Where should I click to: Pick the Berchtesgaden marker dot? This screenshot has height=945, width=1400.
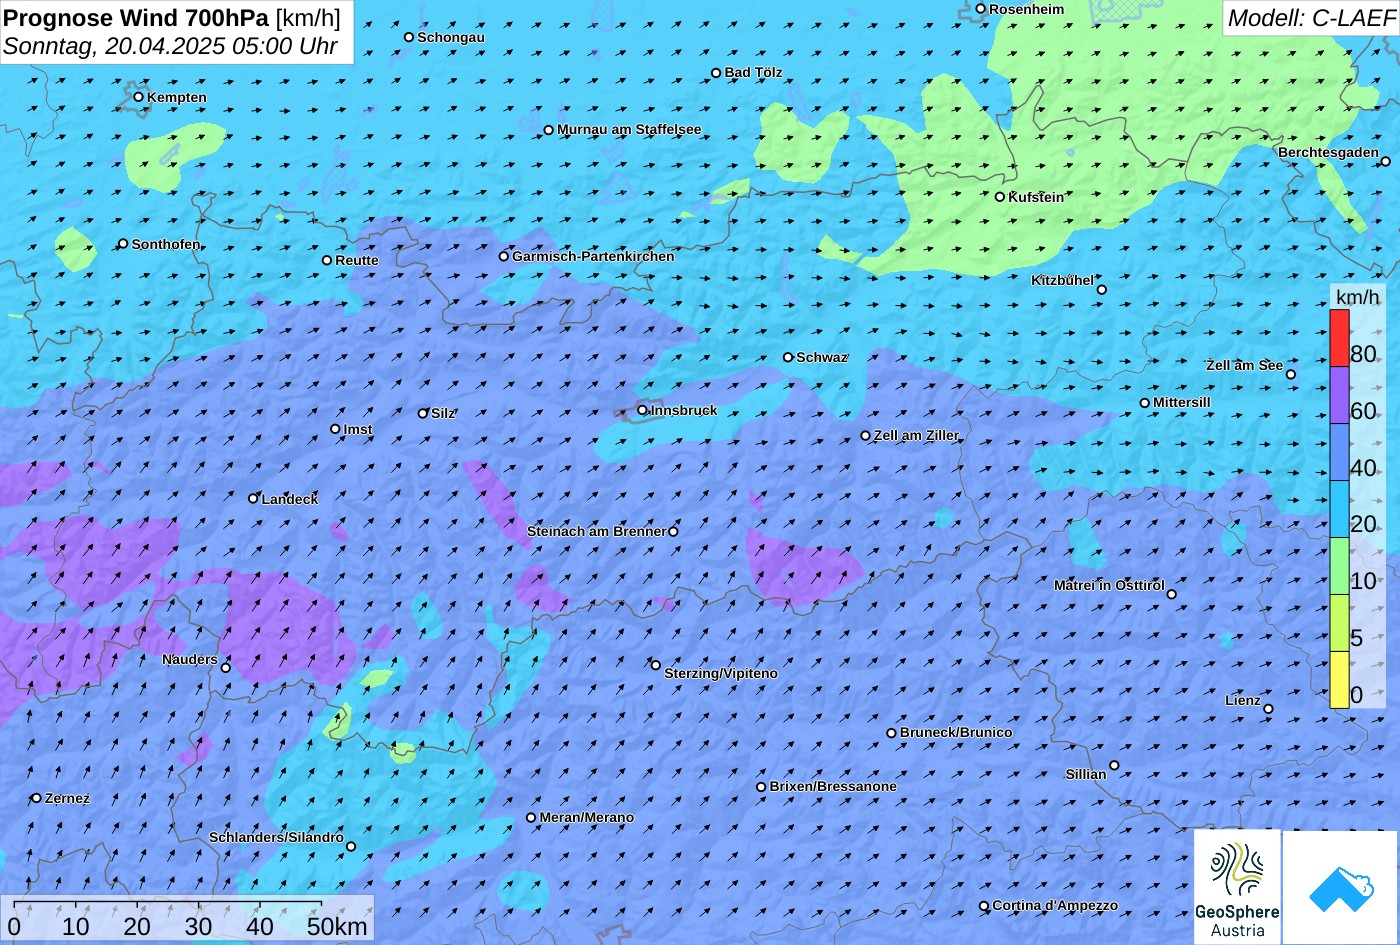pyautogui.click(x=1386, y=161)
